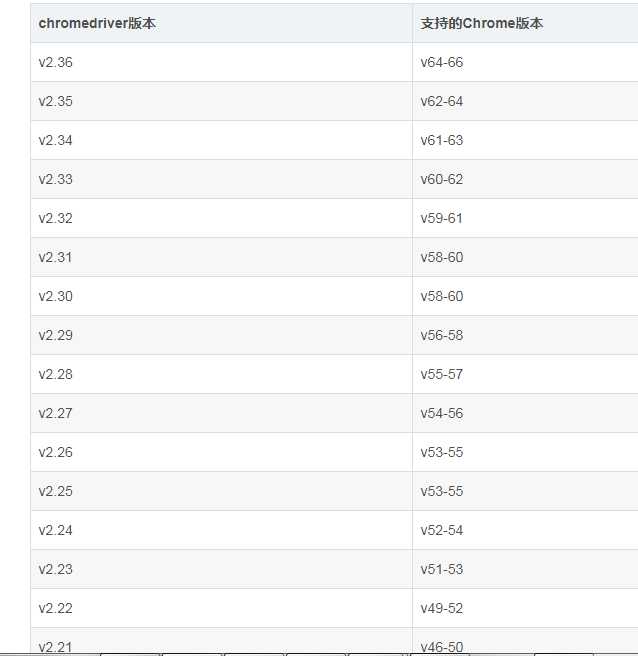The height and width of the screenshot is (656, 638).
Task: Select the v2.26 cell
Action: pyautogui.click(x=222, y=452)
